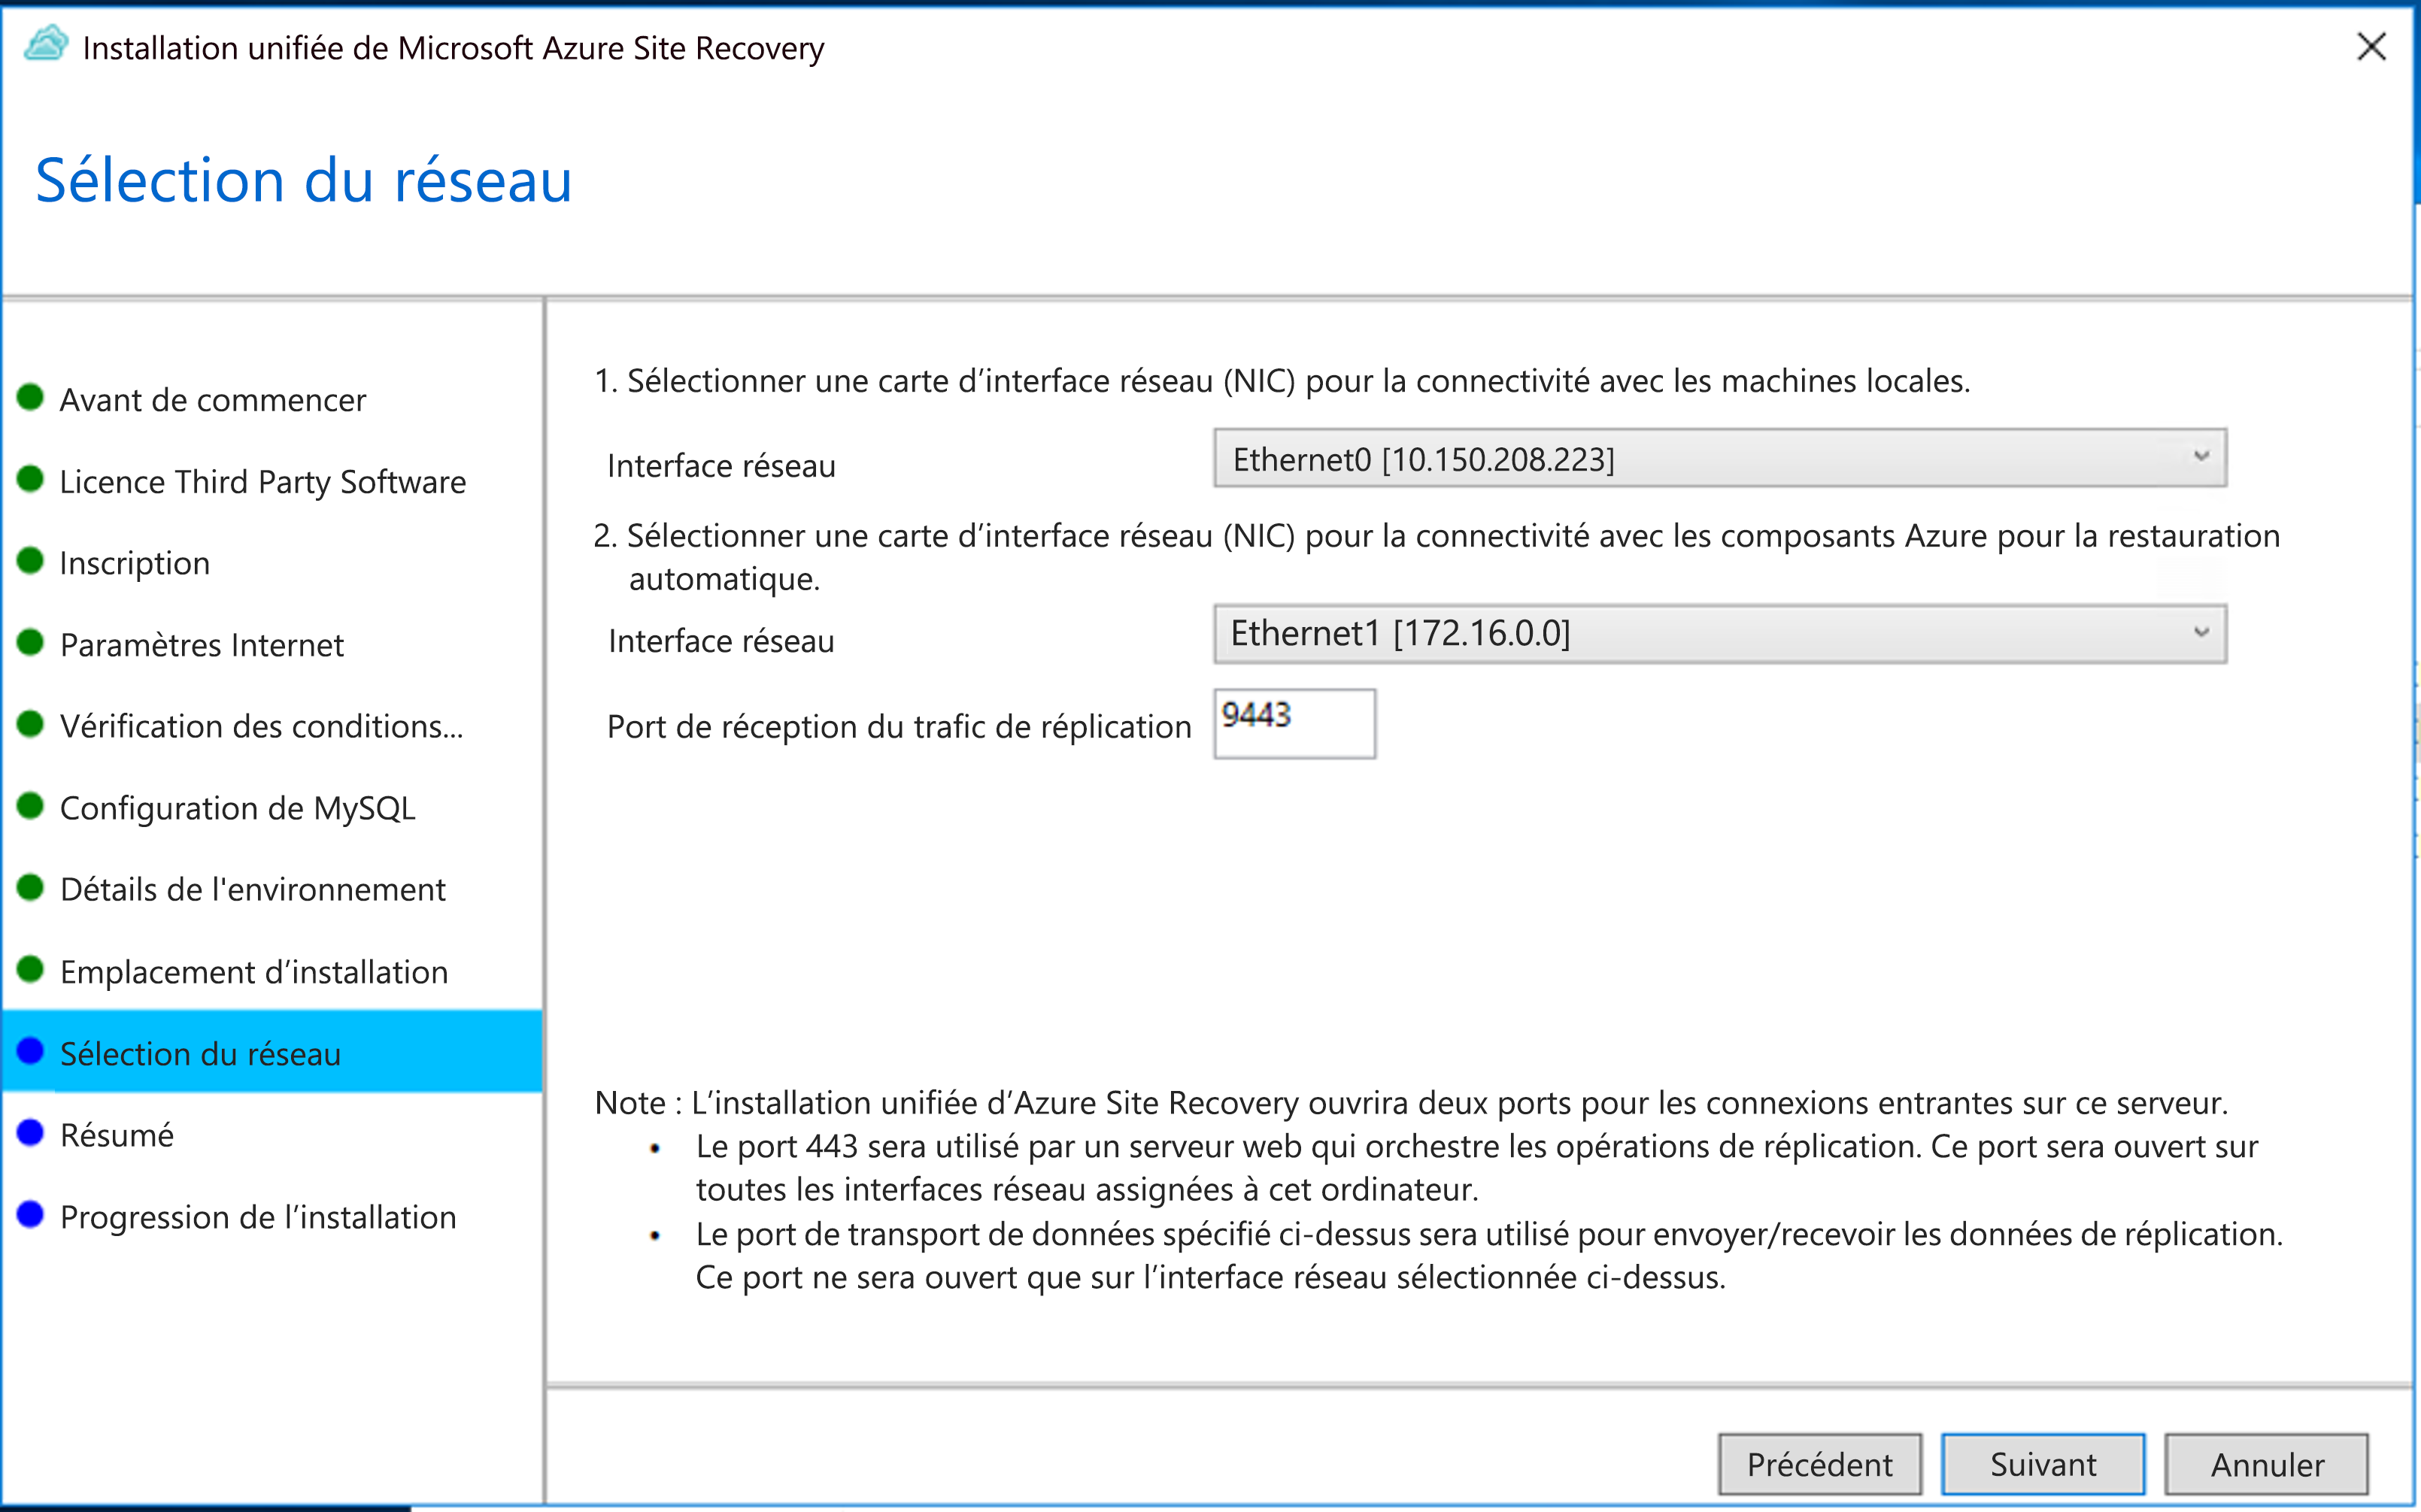
Task: Select the Inscription step
Action: [x=135, y=563]
